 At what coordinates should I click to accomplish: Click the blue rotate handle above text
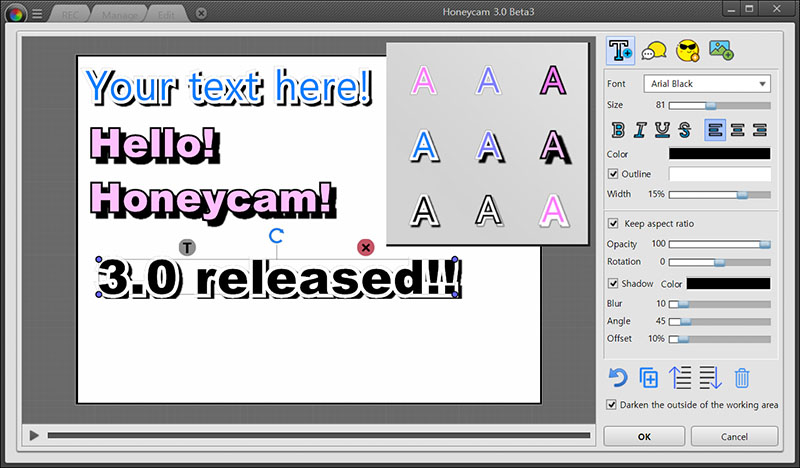click(276, 235)
